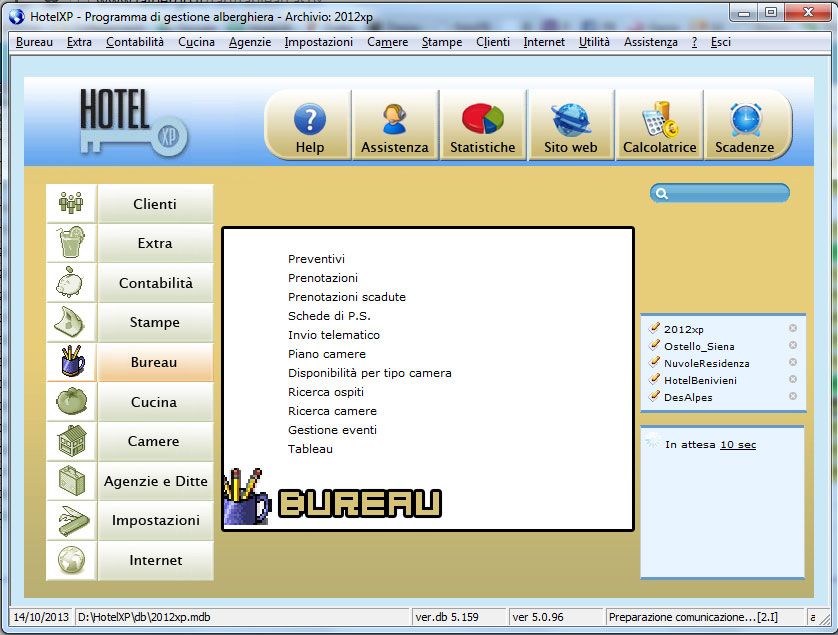Click the Extra drink glass icon
Image resolution: width=838 pixels, height=635 pixels.
click(x=71, y=243)
